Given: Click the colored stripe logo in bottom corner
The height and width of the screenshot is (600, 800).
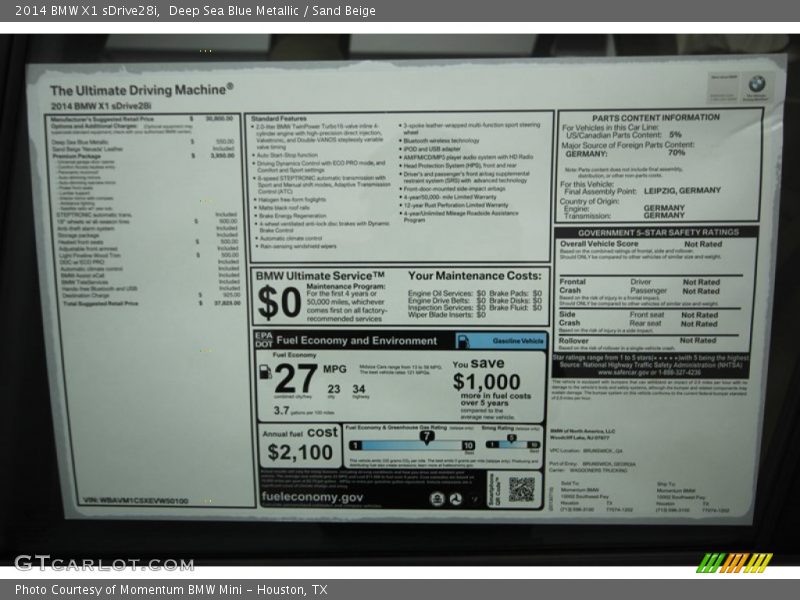Looking at the screenshot, I should pos(735,562).
